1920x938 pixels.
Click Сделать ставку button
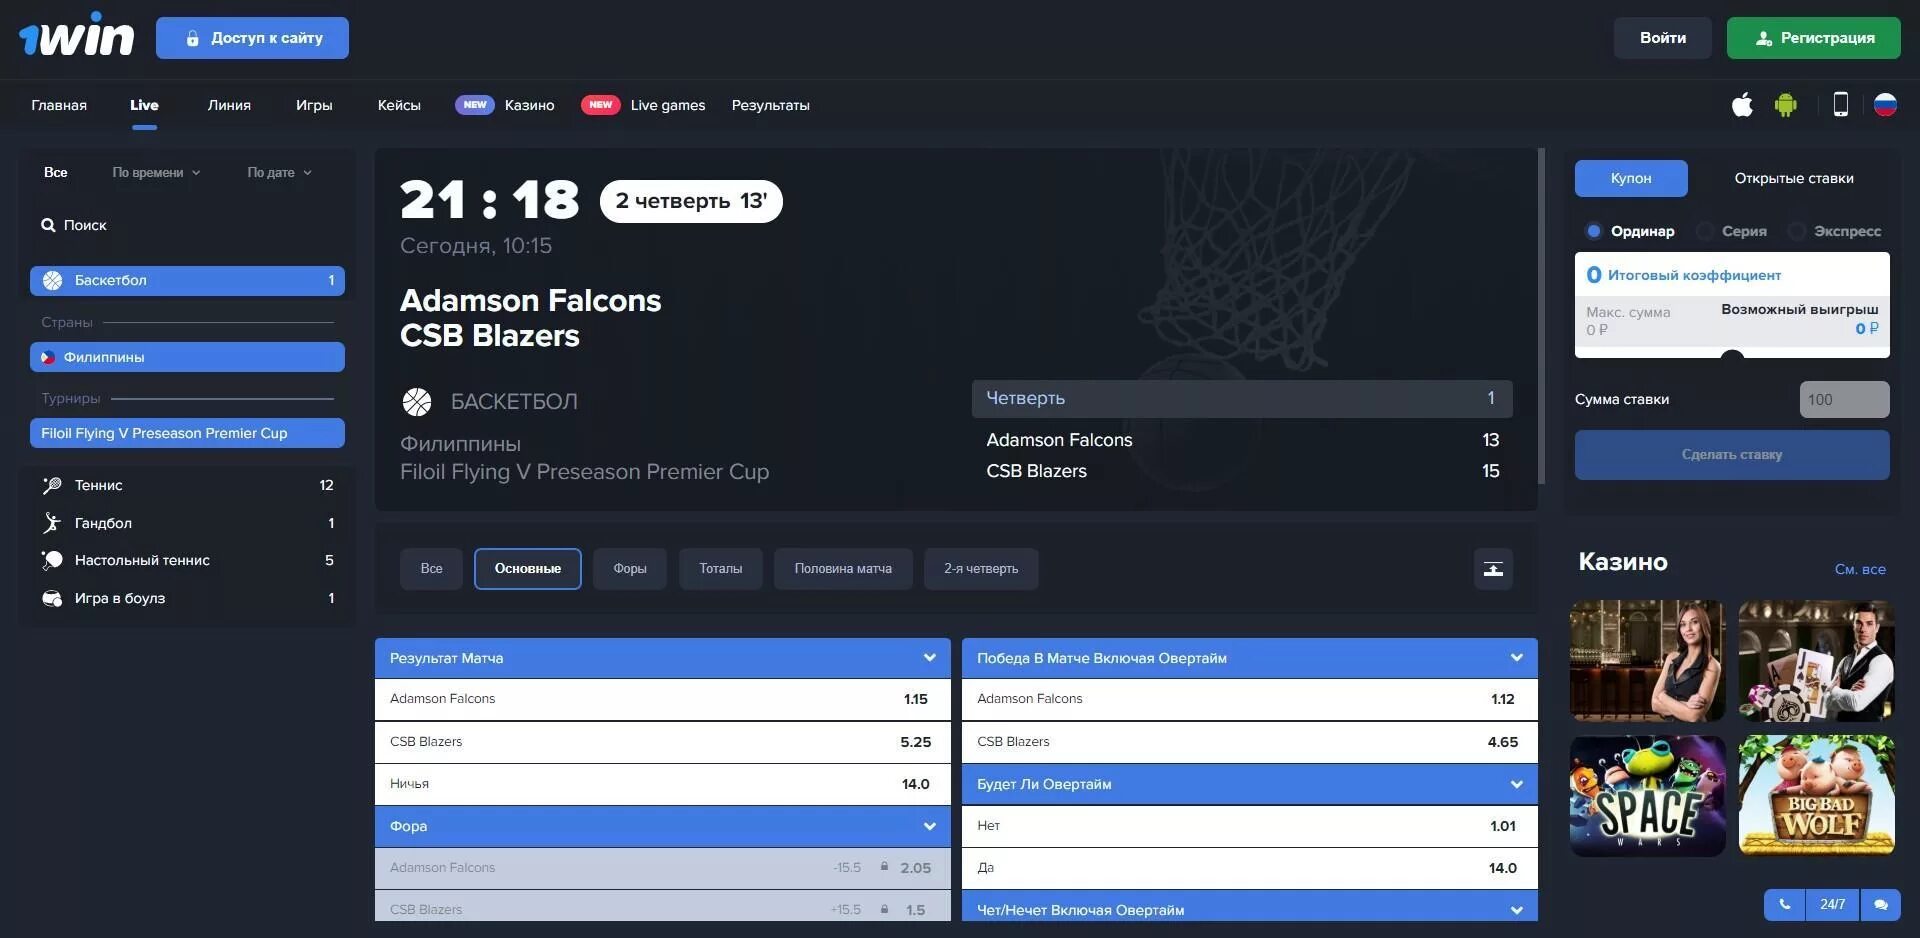tap(1732, 455)
